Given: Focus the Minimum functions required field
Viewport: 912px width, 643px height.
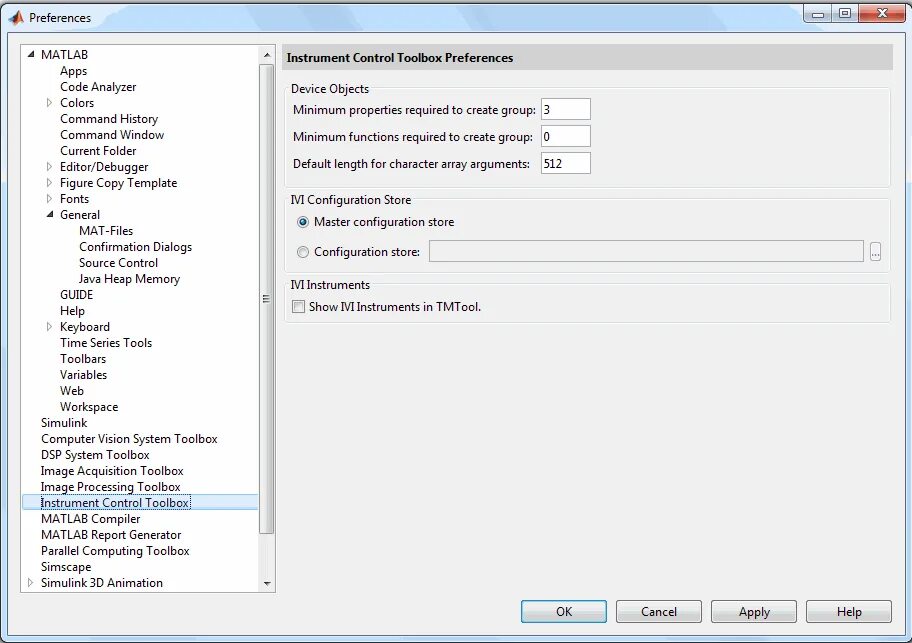Looking at the screenshot, I should click(566, 137).
